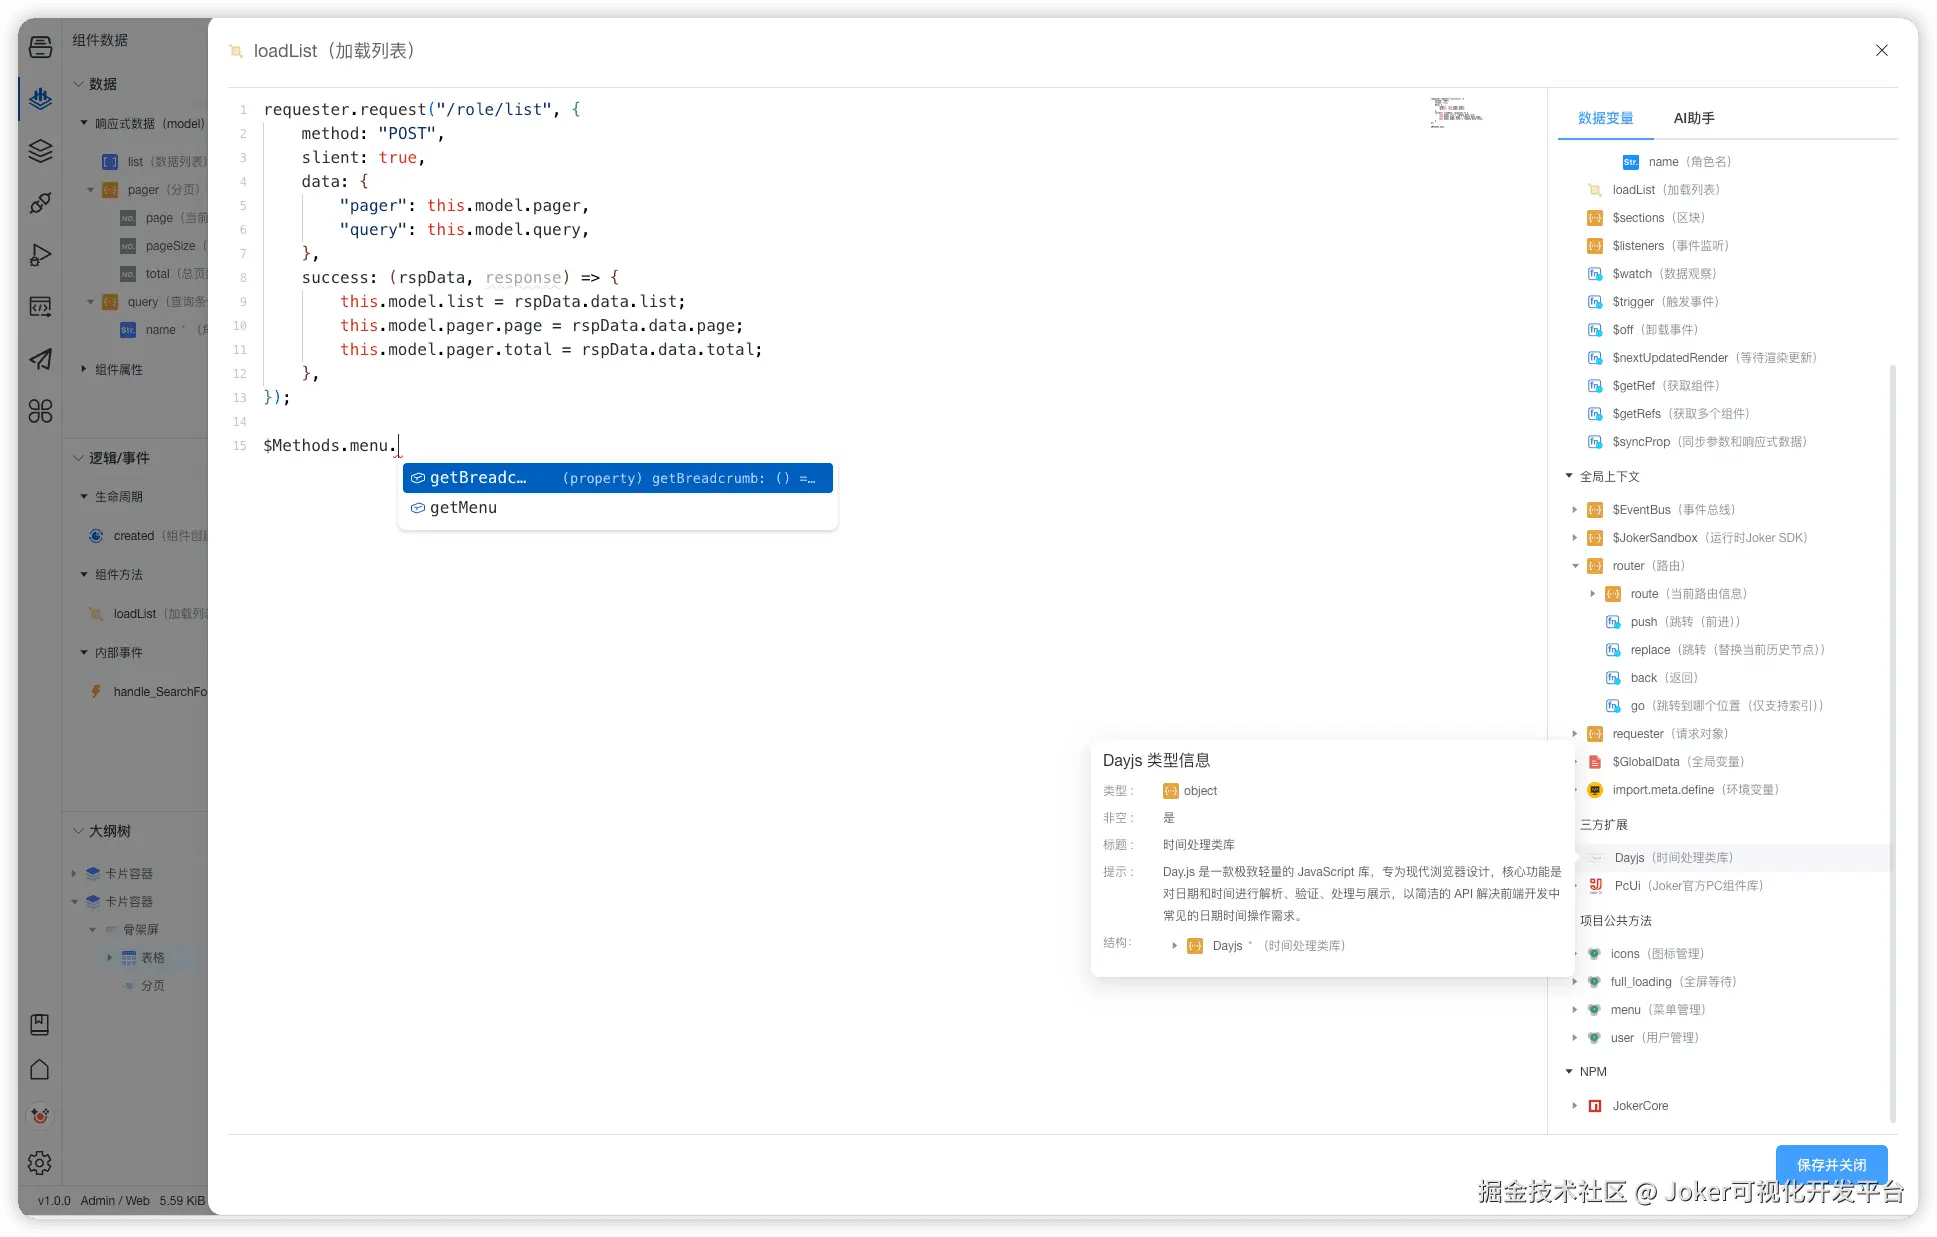
Task: Click the code minimap thumbnail
Action: pyautogui.click(x=1455, y=112)
